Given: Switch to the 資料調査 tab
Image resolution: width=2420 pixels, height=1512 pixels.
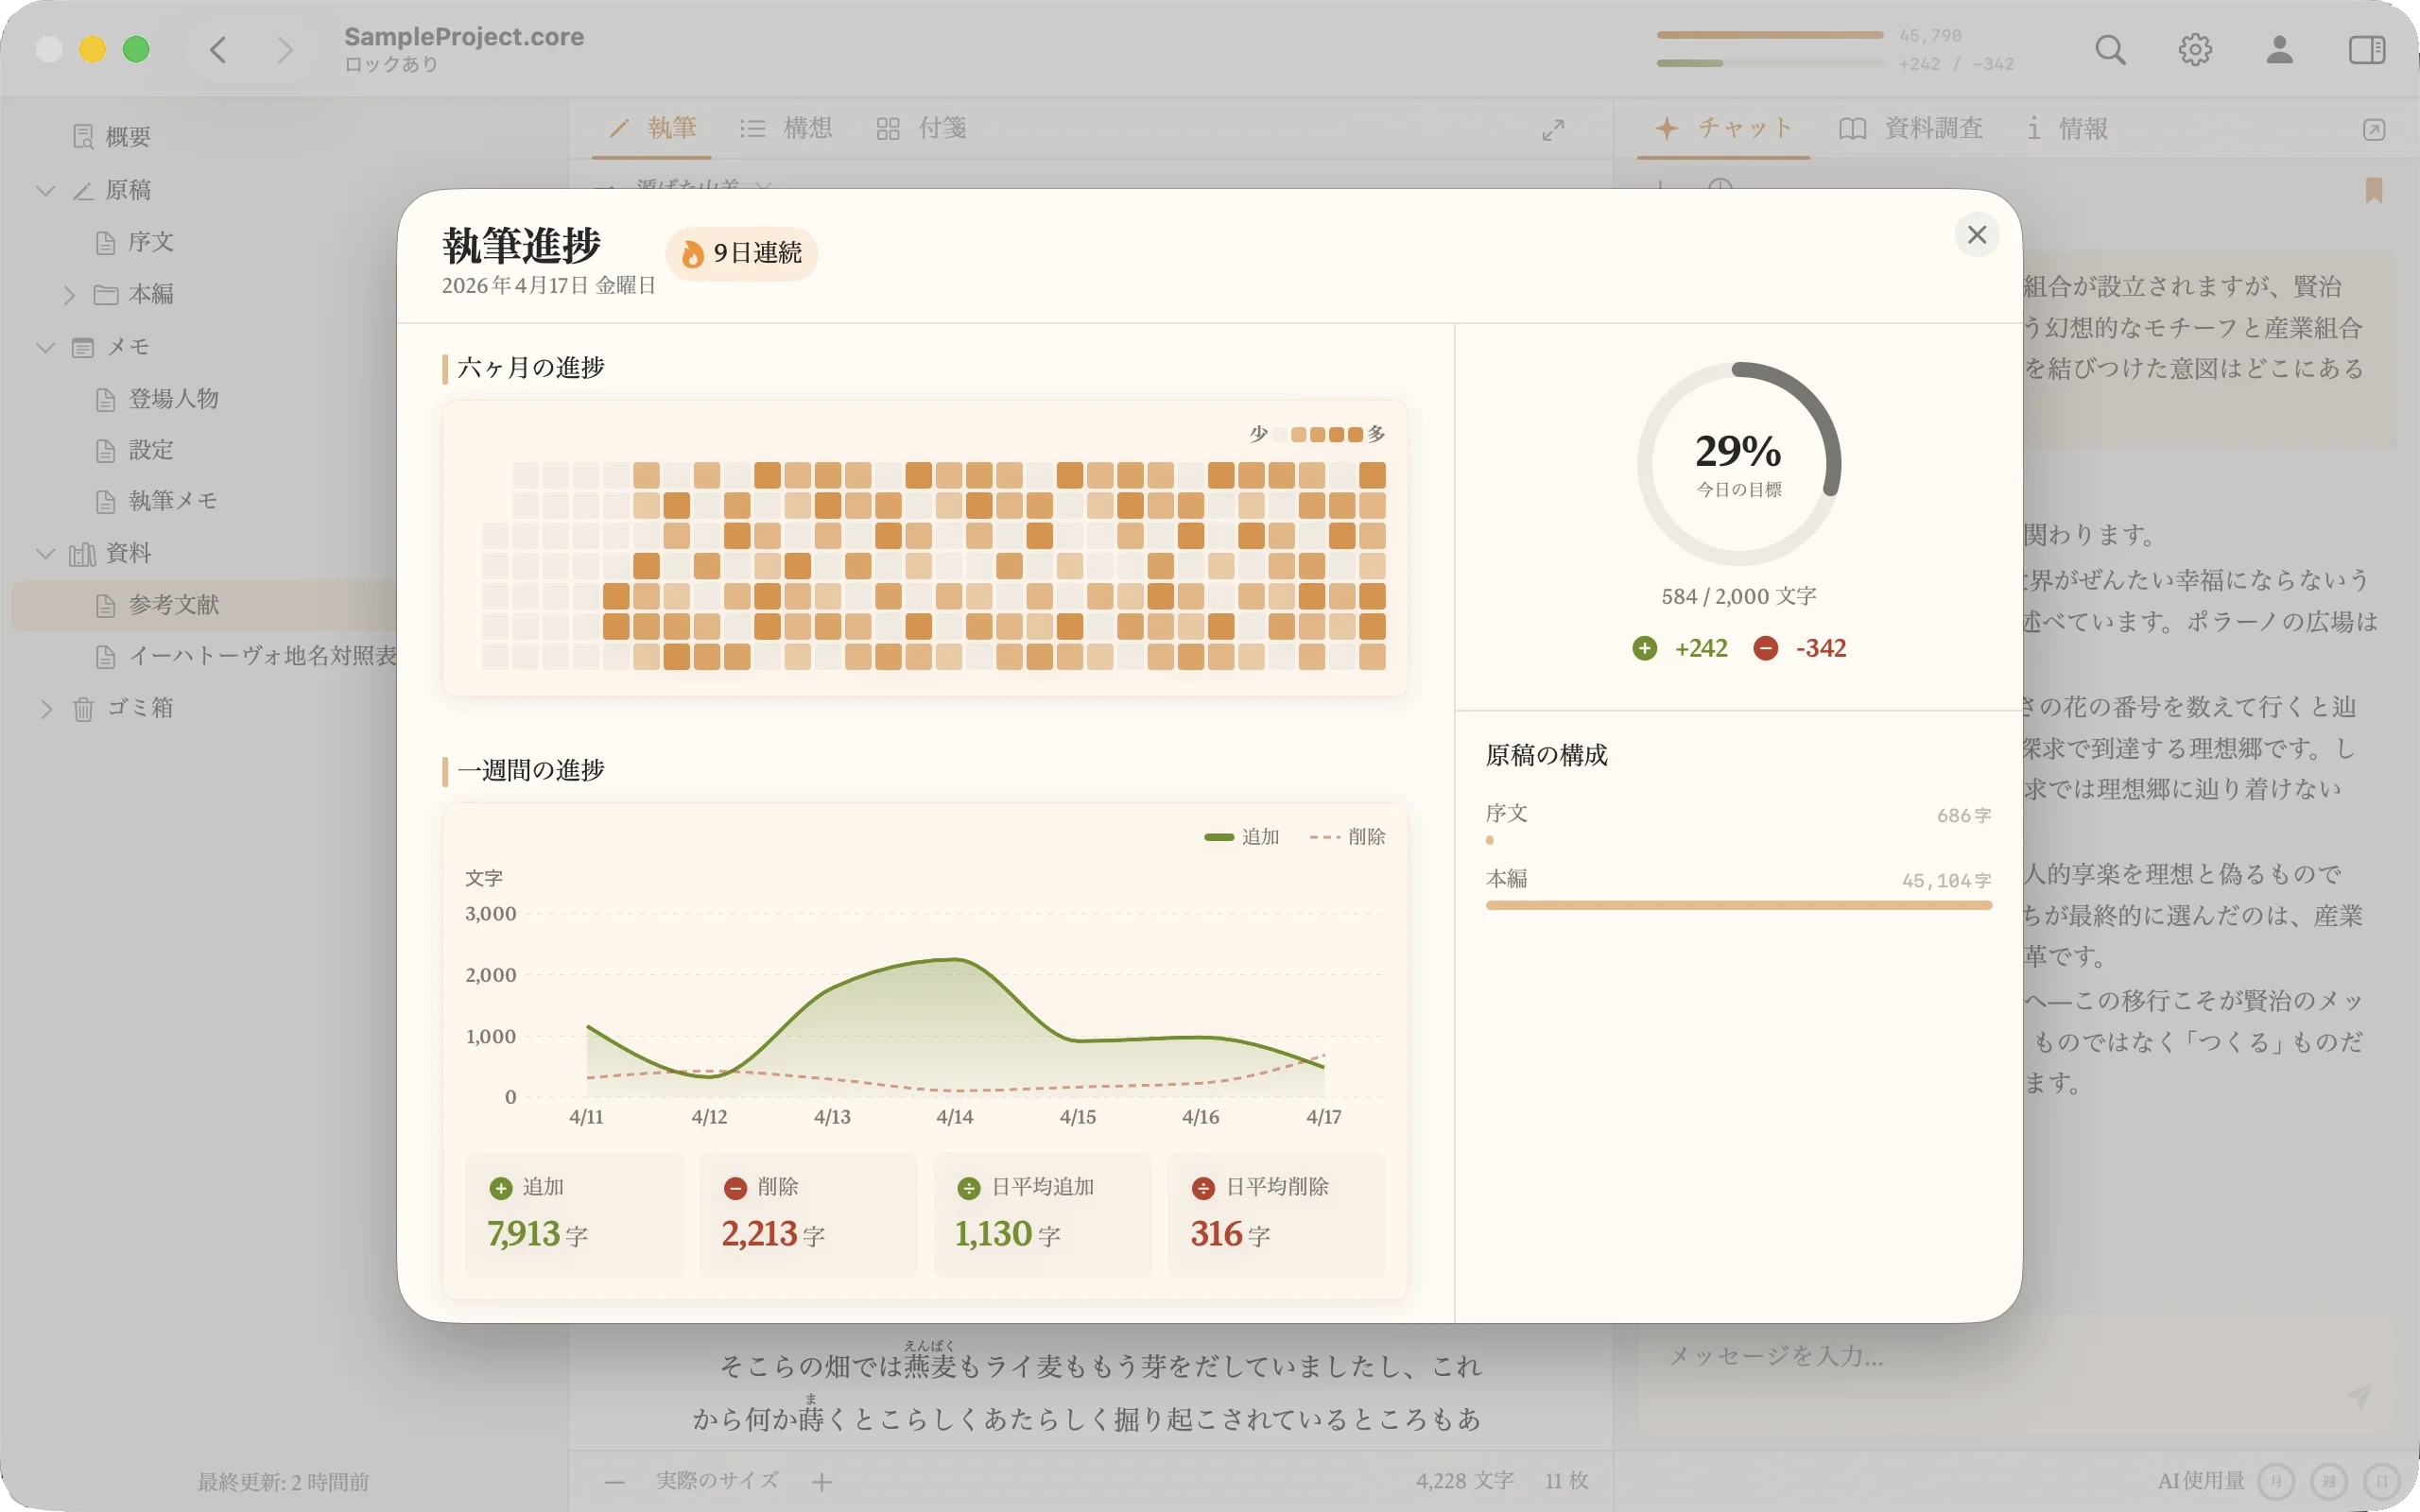Looking at the screenshot, I should (x=1911, y=128).
